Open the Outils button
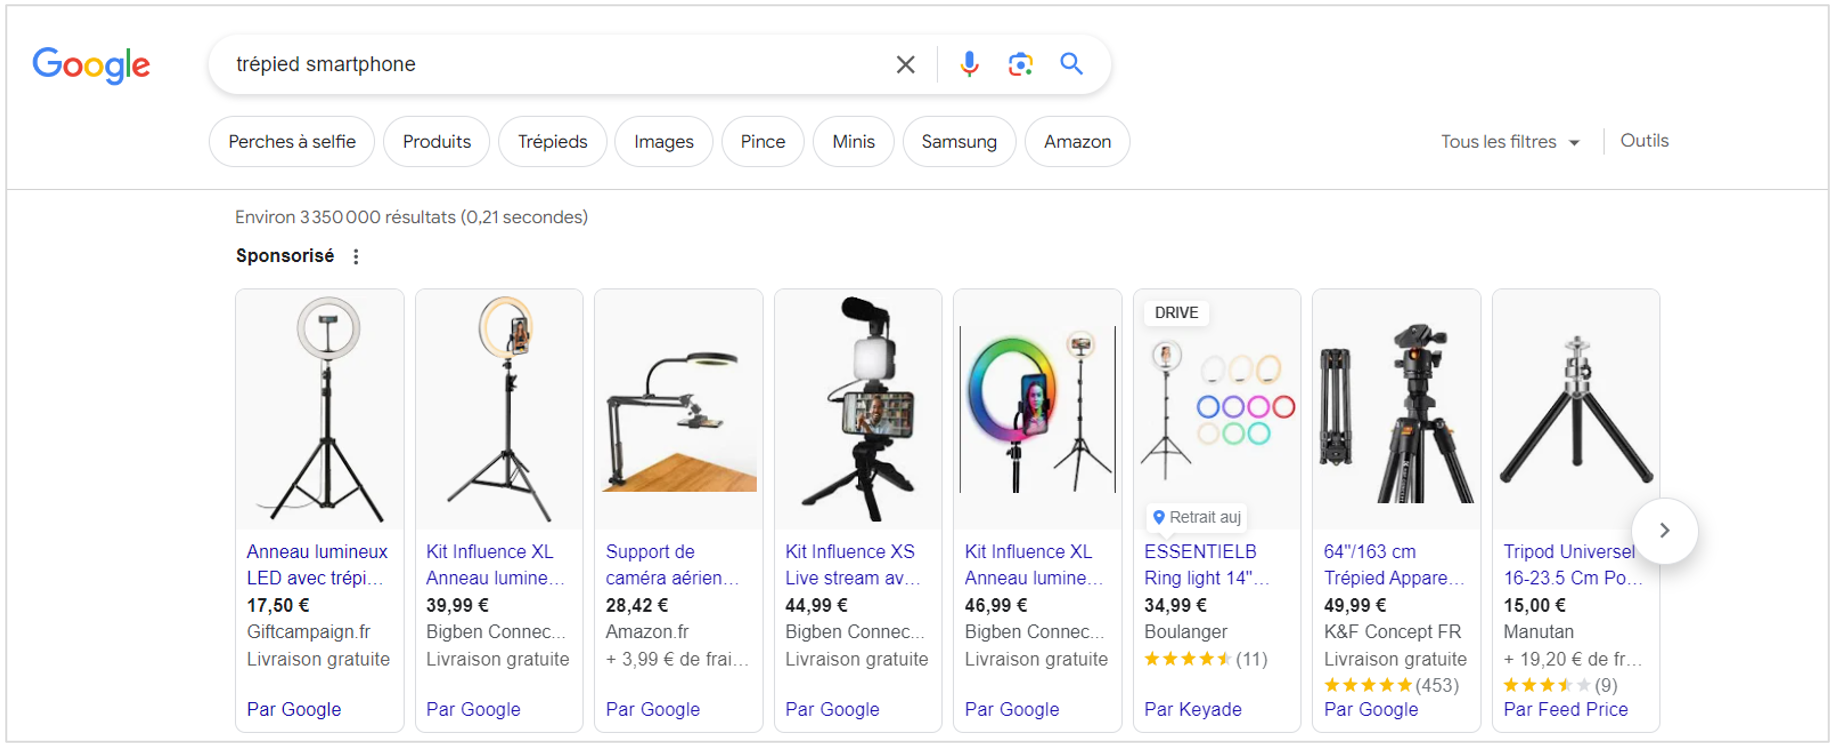Viewport: 1835px width, 748px height. pos(1645,141)
